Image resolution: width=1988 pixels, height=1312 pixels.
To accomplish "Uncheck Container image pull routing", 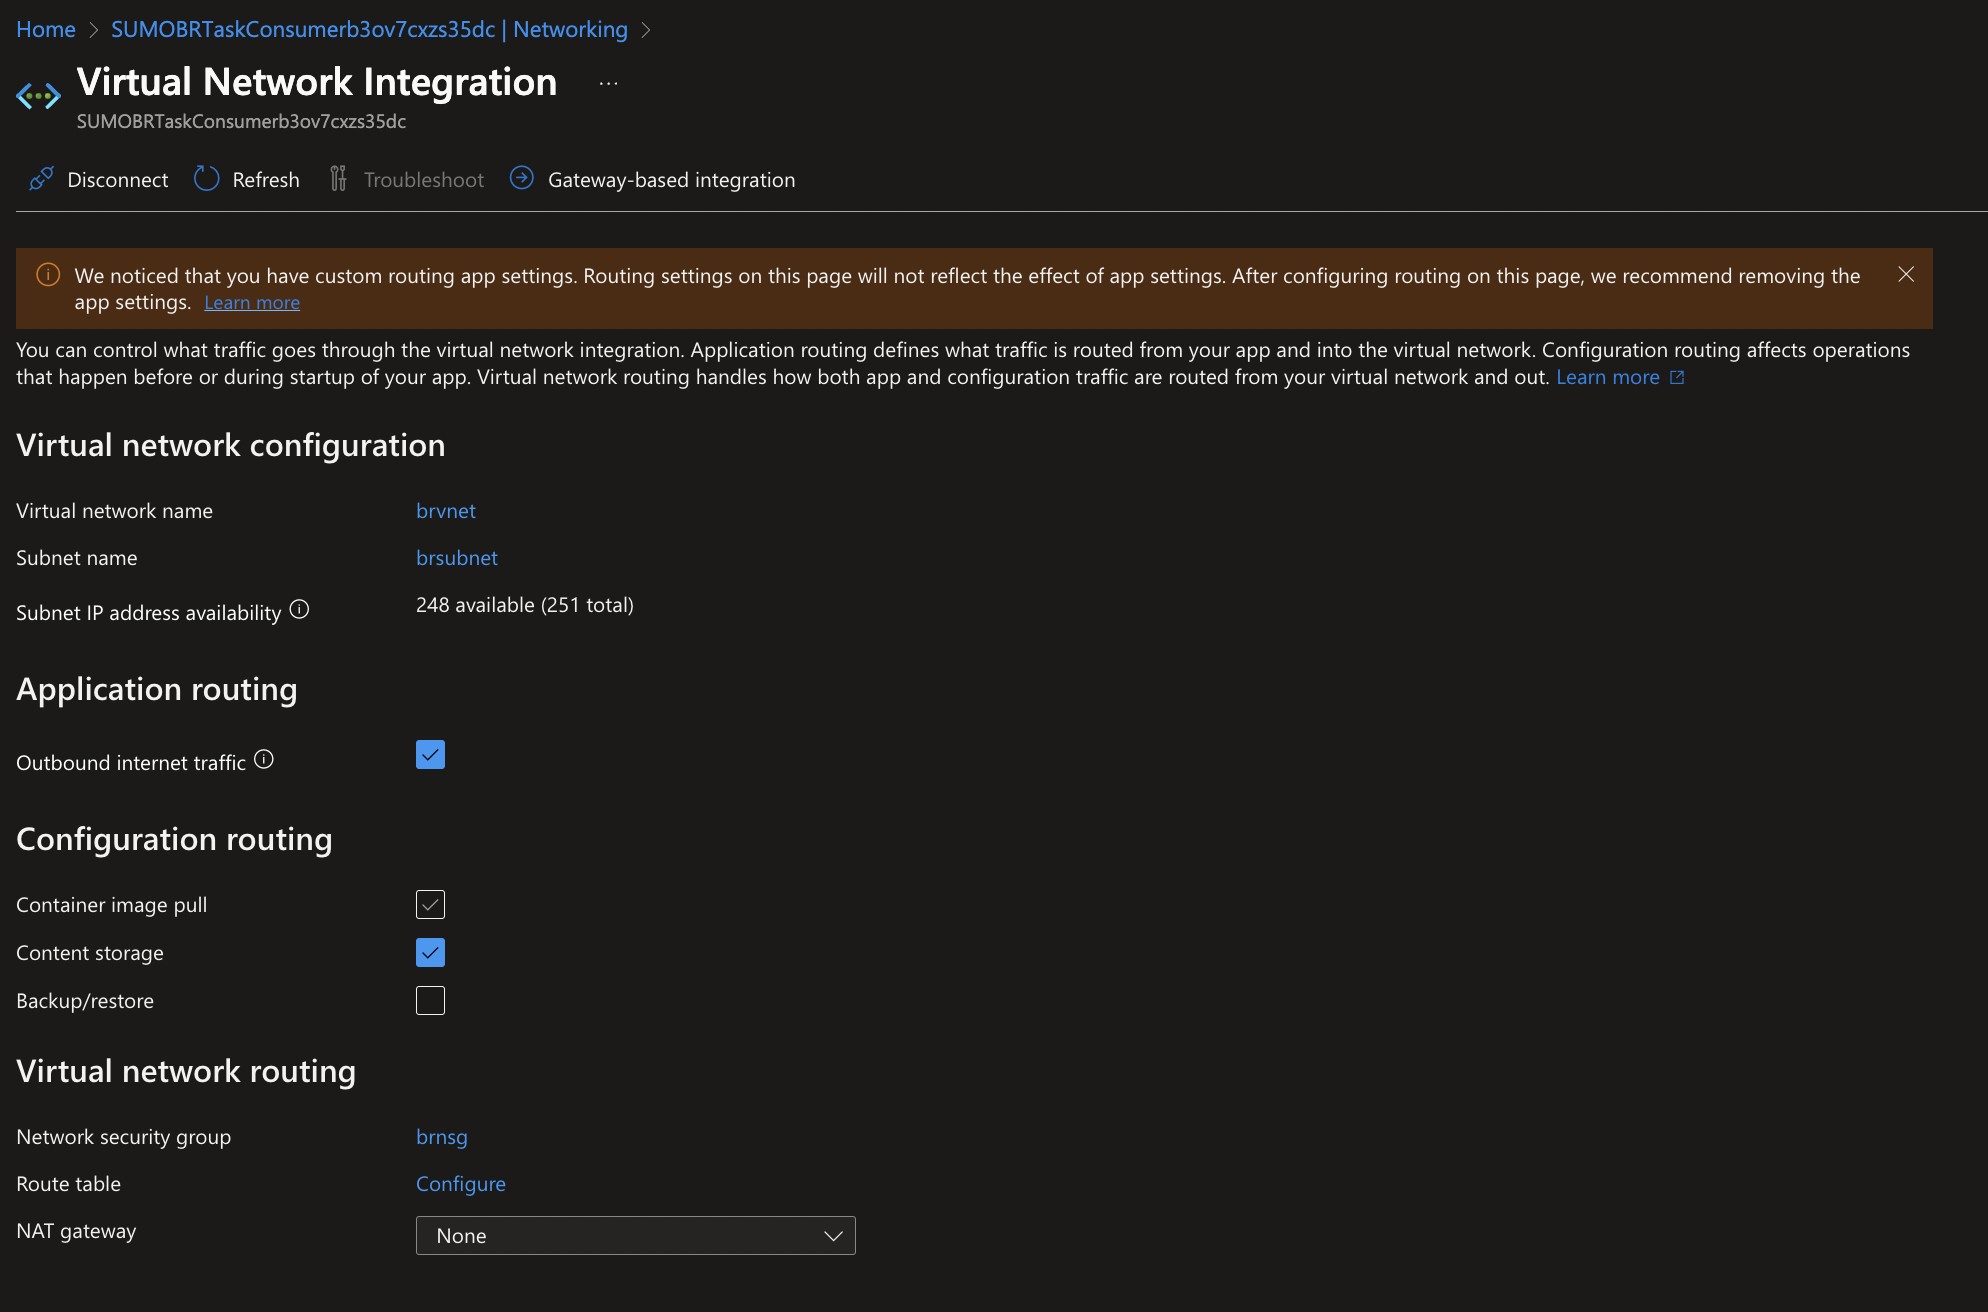I will (x=429, y=904).
